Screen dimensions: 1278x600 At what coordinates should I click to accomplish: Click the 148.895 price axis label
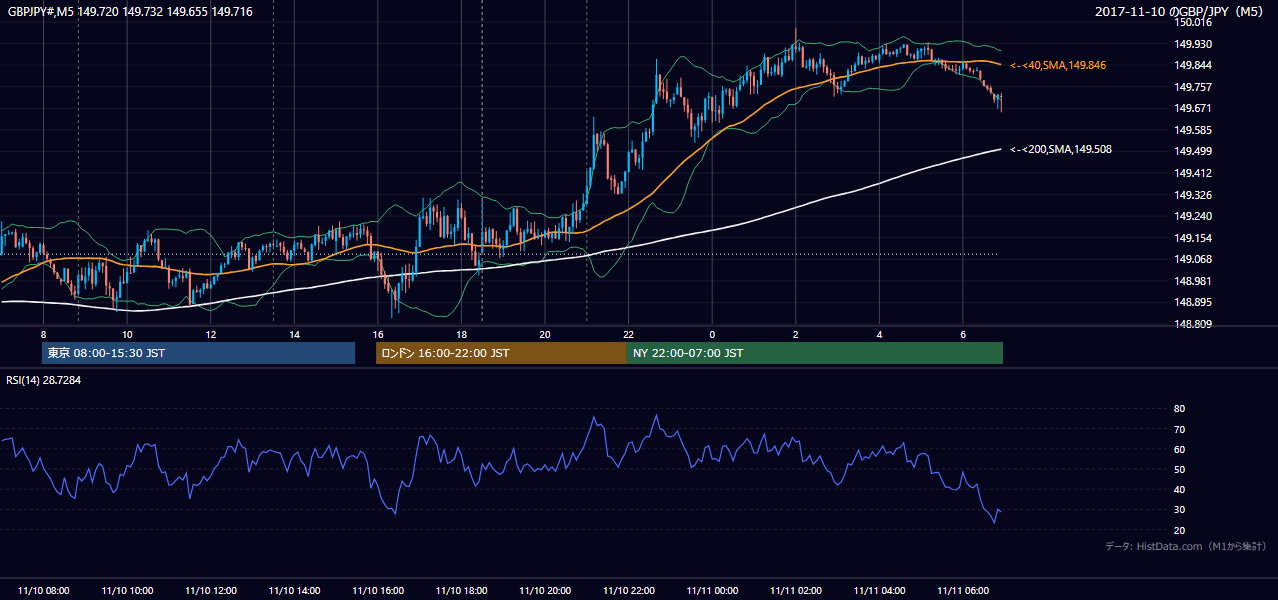coord(1193,302)
